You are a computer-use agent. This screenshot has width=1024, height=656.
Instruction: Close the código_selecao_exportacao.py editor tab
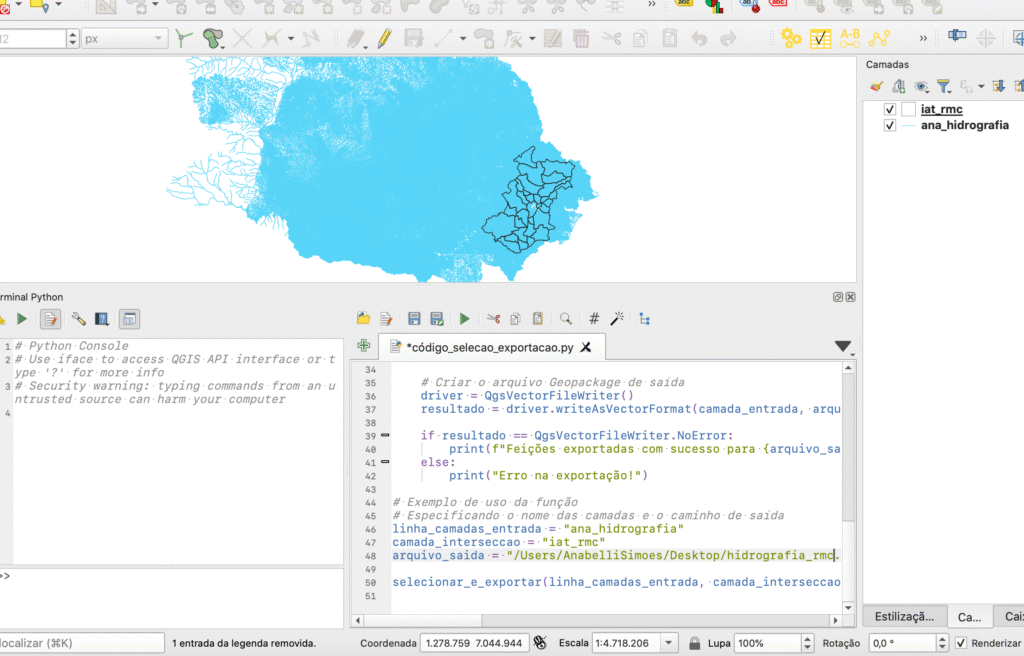(586, 347)
